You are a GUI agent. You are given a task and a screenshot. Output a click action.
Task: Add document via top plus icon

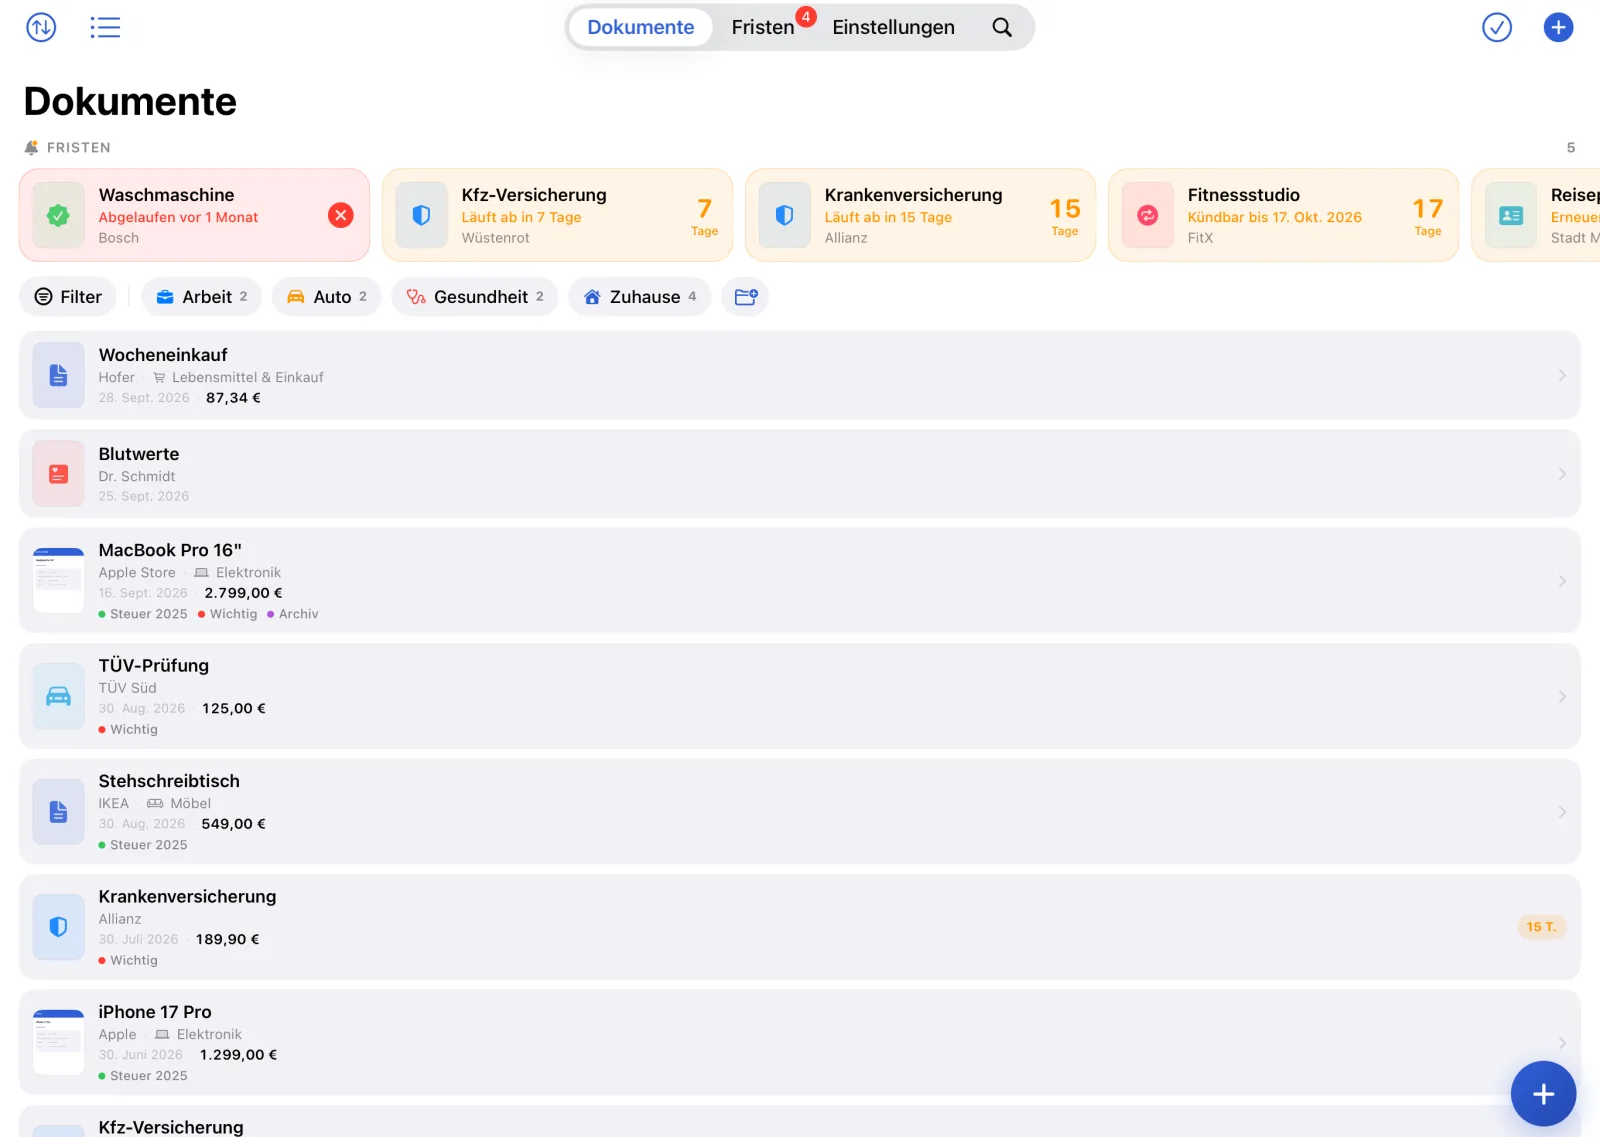[x=1558, y=27]
